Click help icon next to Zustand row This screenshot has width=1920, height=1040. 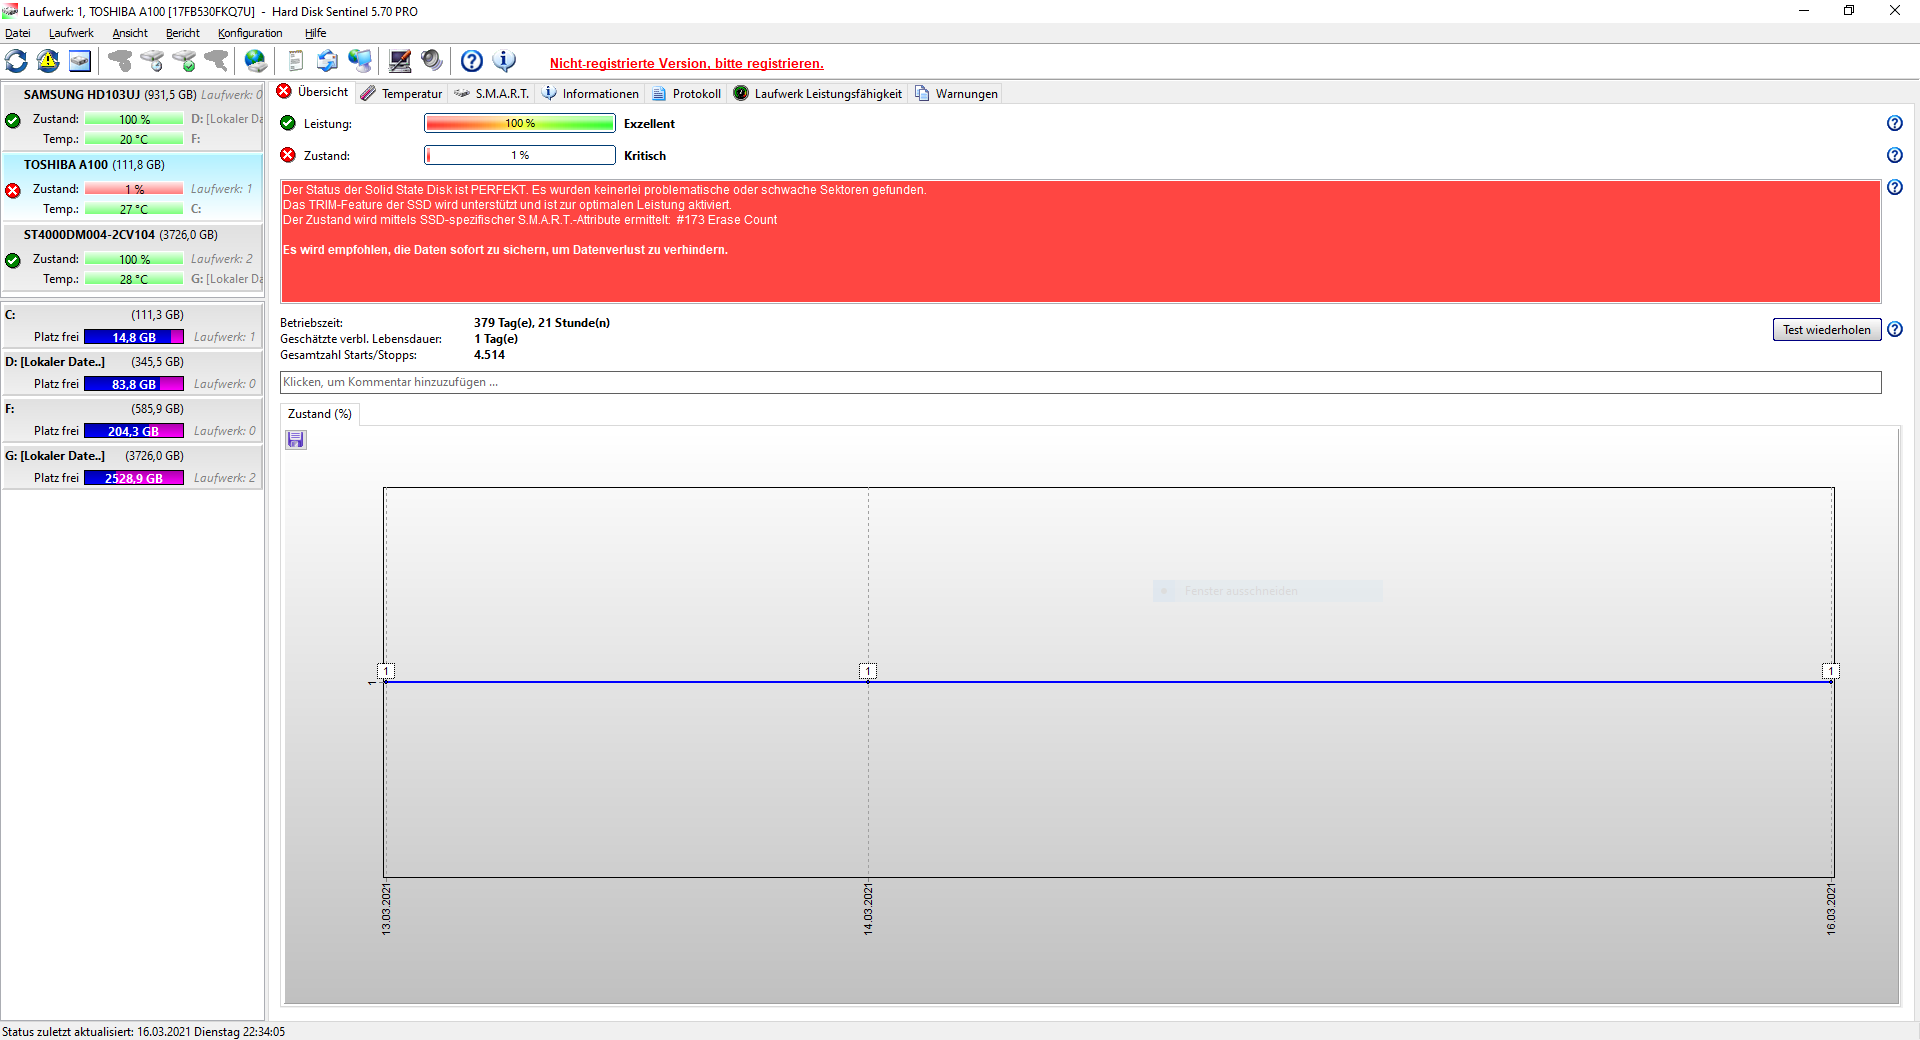1895,155
